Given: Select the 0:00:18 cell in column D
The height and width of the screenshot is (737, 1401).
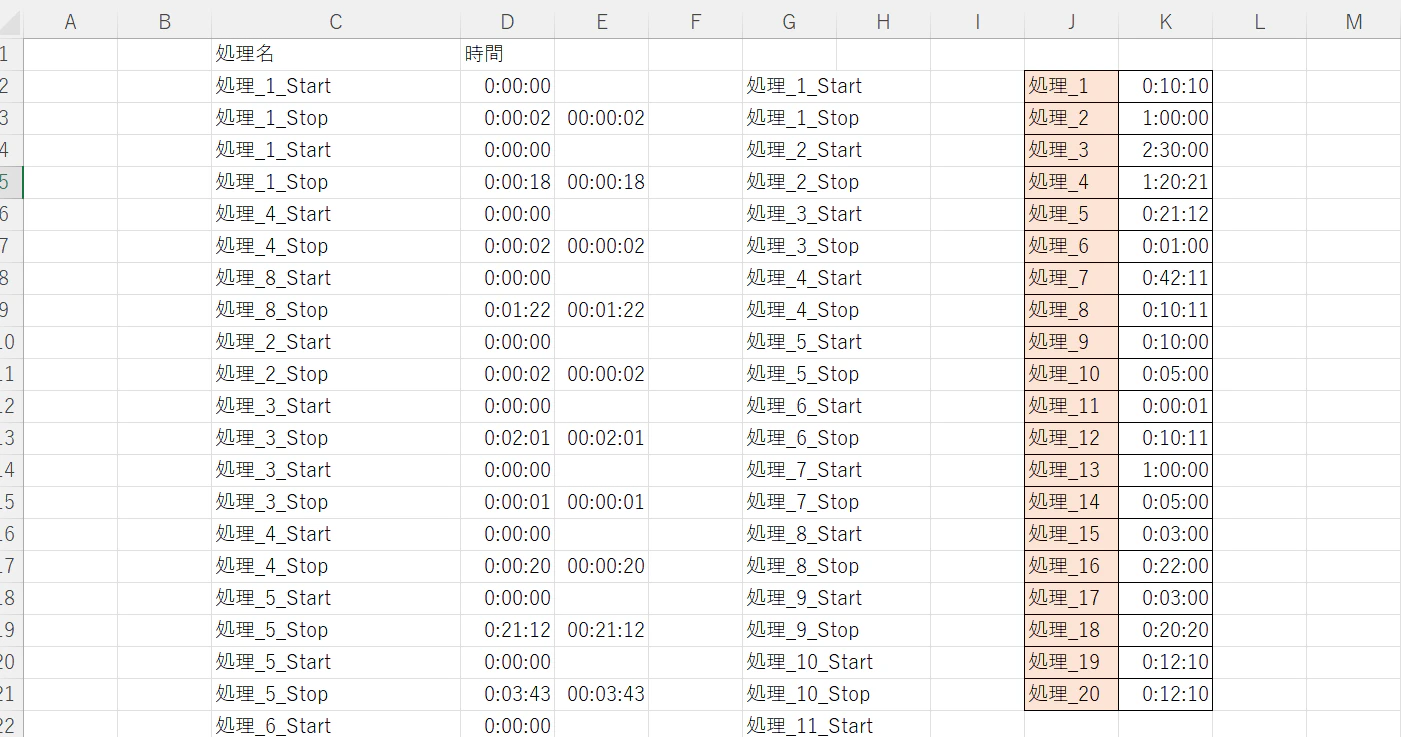Looking at the screenshot, I should click(x=507, y=182).
